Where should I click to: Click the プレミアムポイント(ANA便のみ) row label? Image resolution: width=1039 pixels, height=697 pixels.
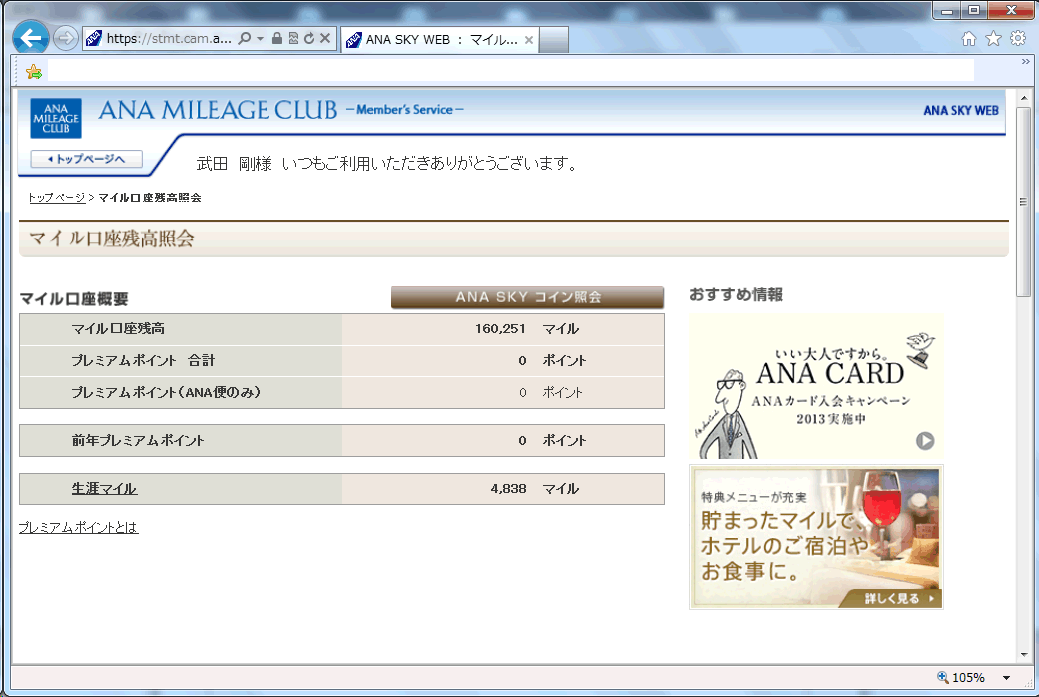pos(166,393)
